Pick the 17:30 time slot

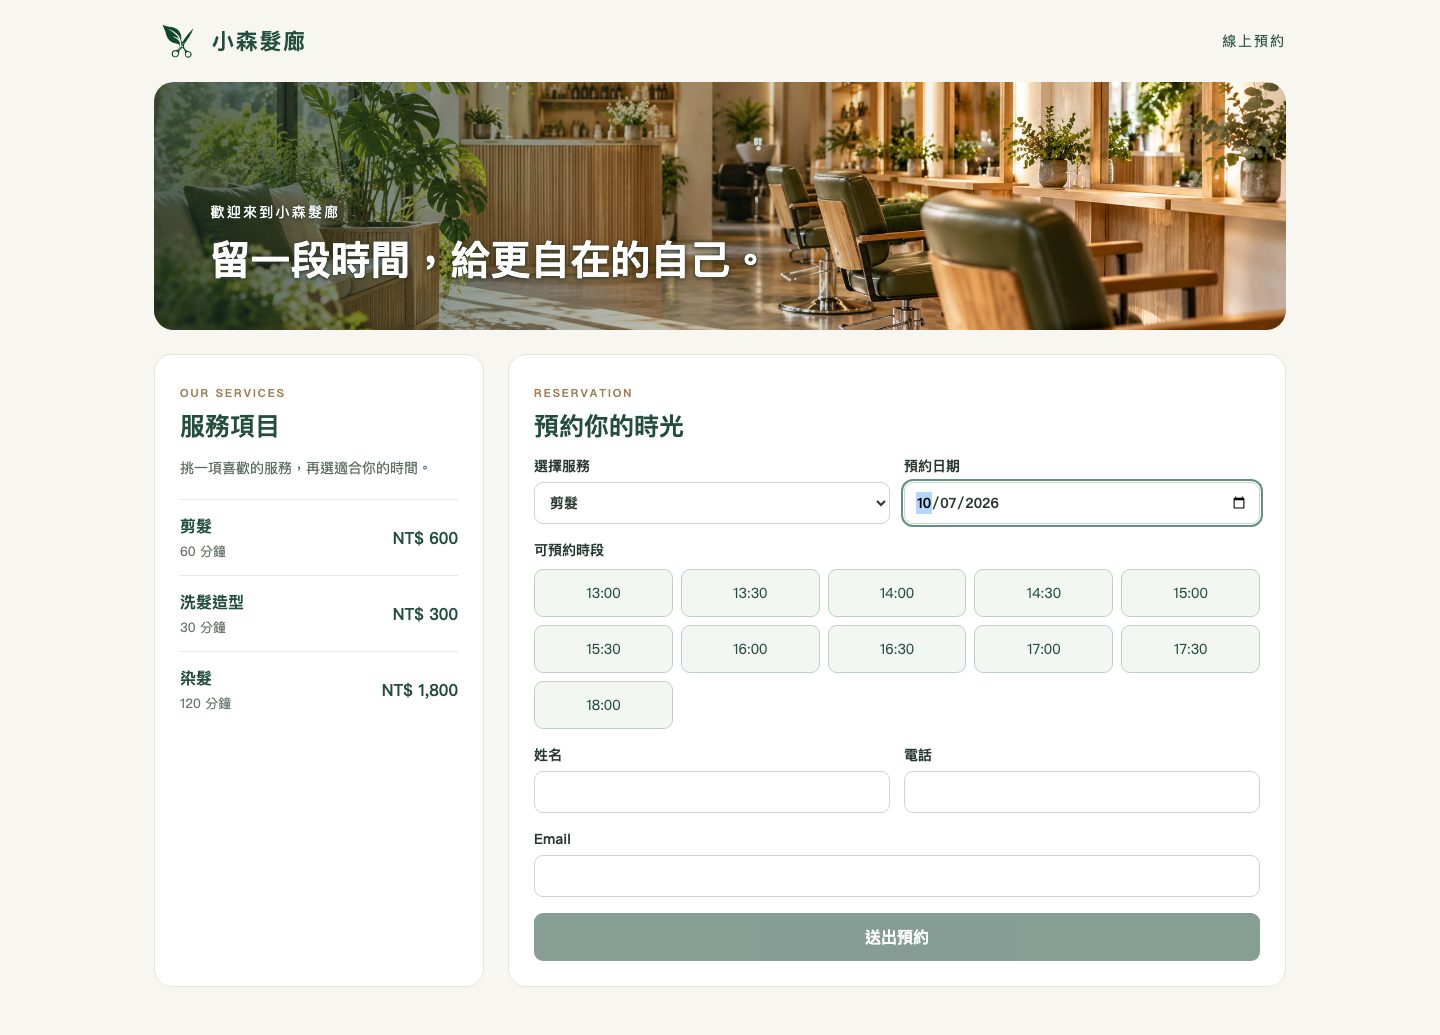tap(1190, 649)
